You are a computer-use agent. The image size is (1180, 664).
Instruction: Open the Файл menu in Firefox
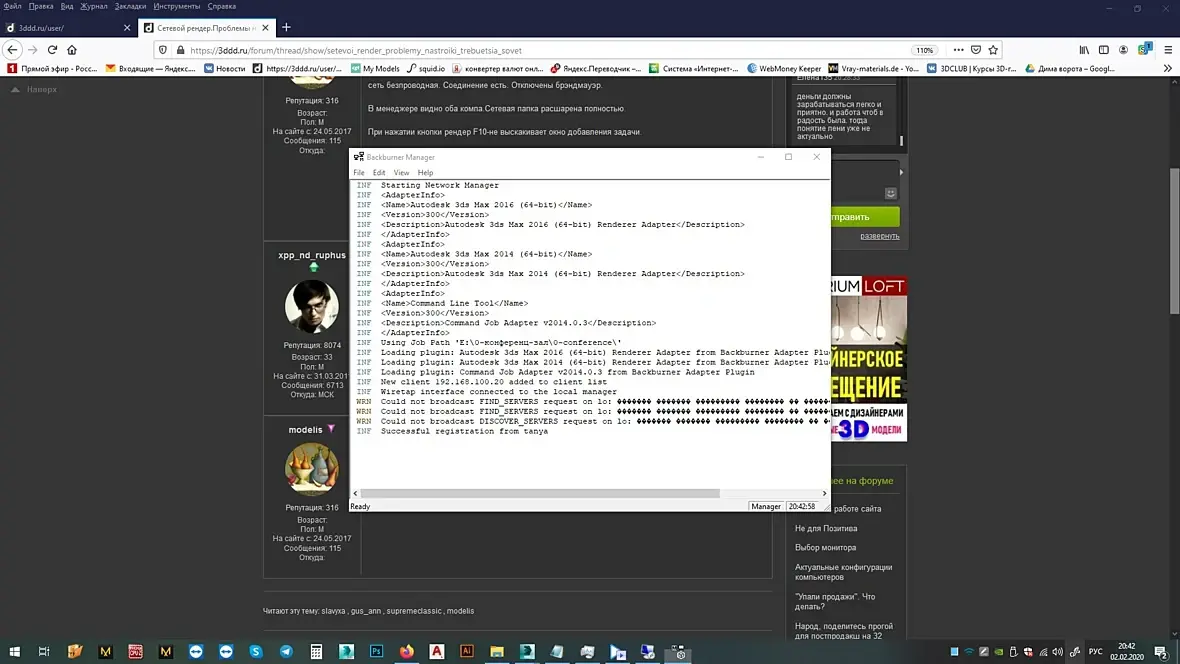pos(13,6)
